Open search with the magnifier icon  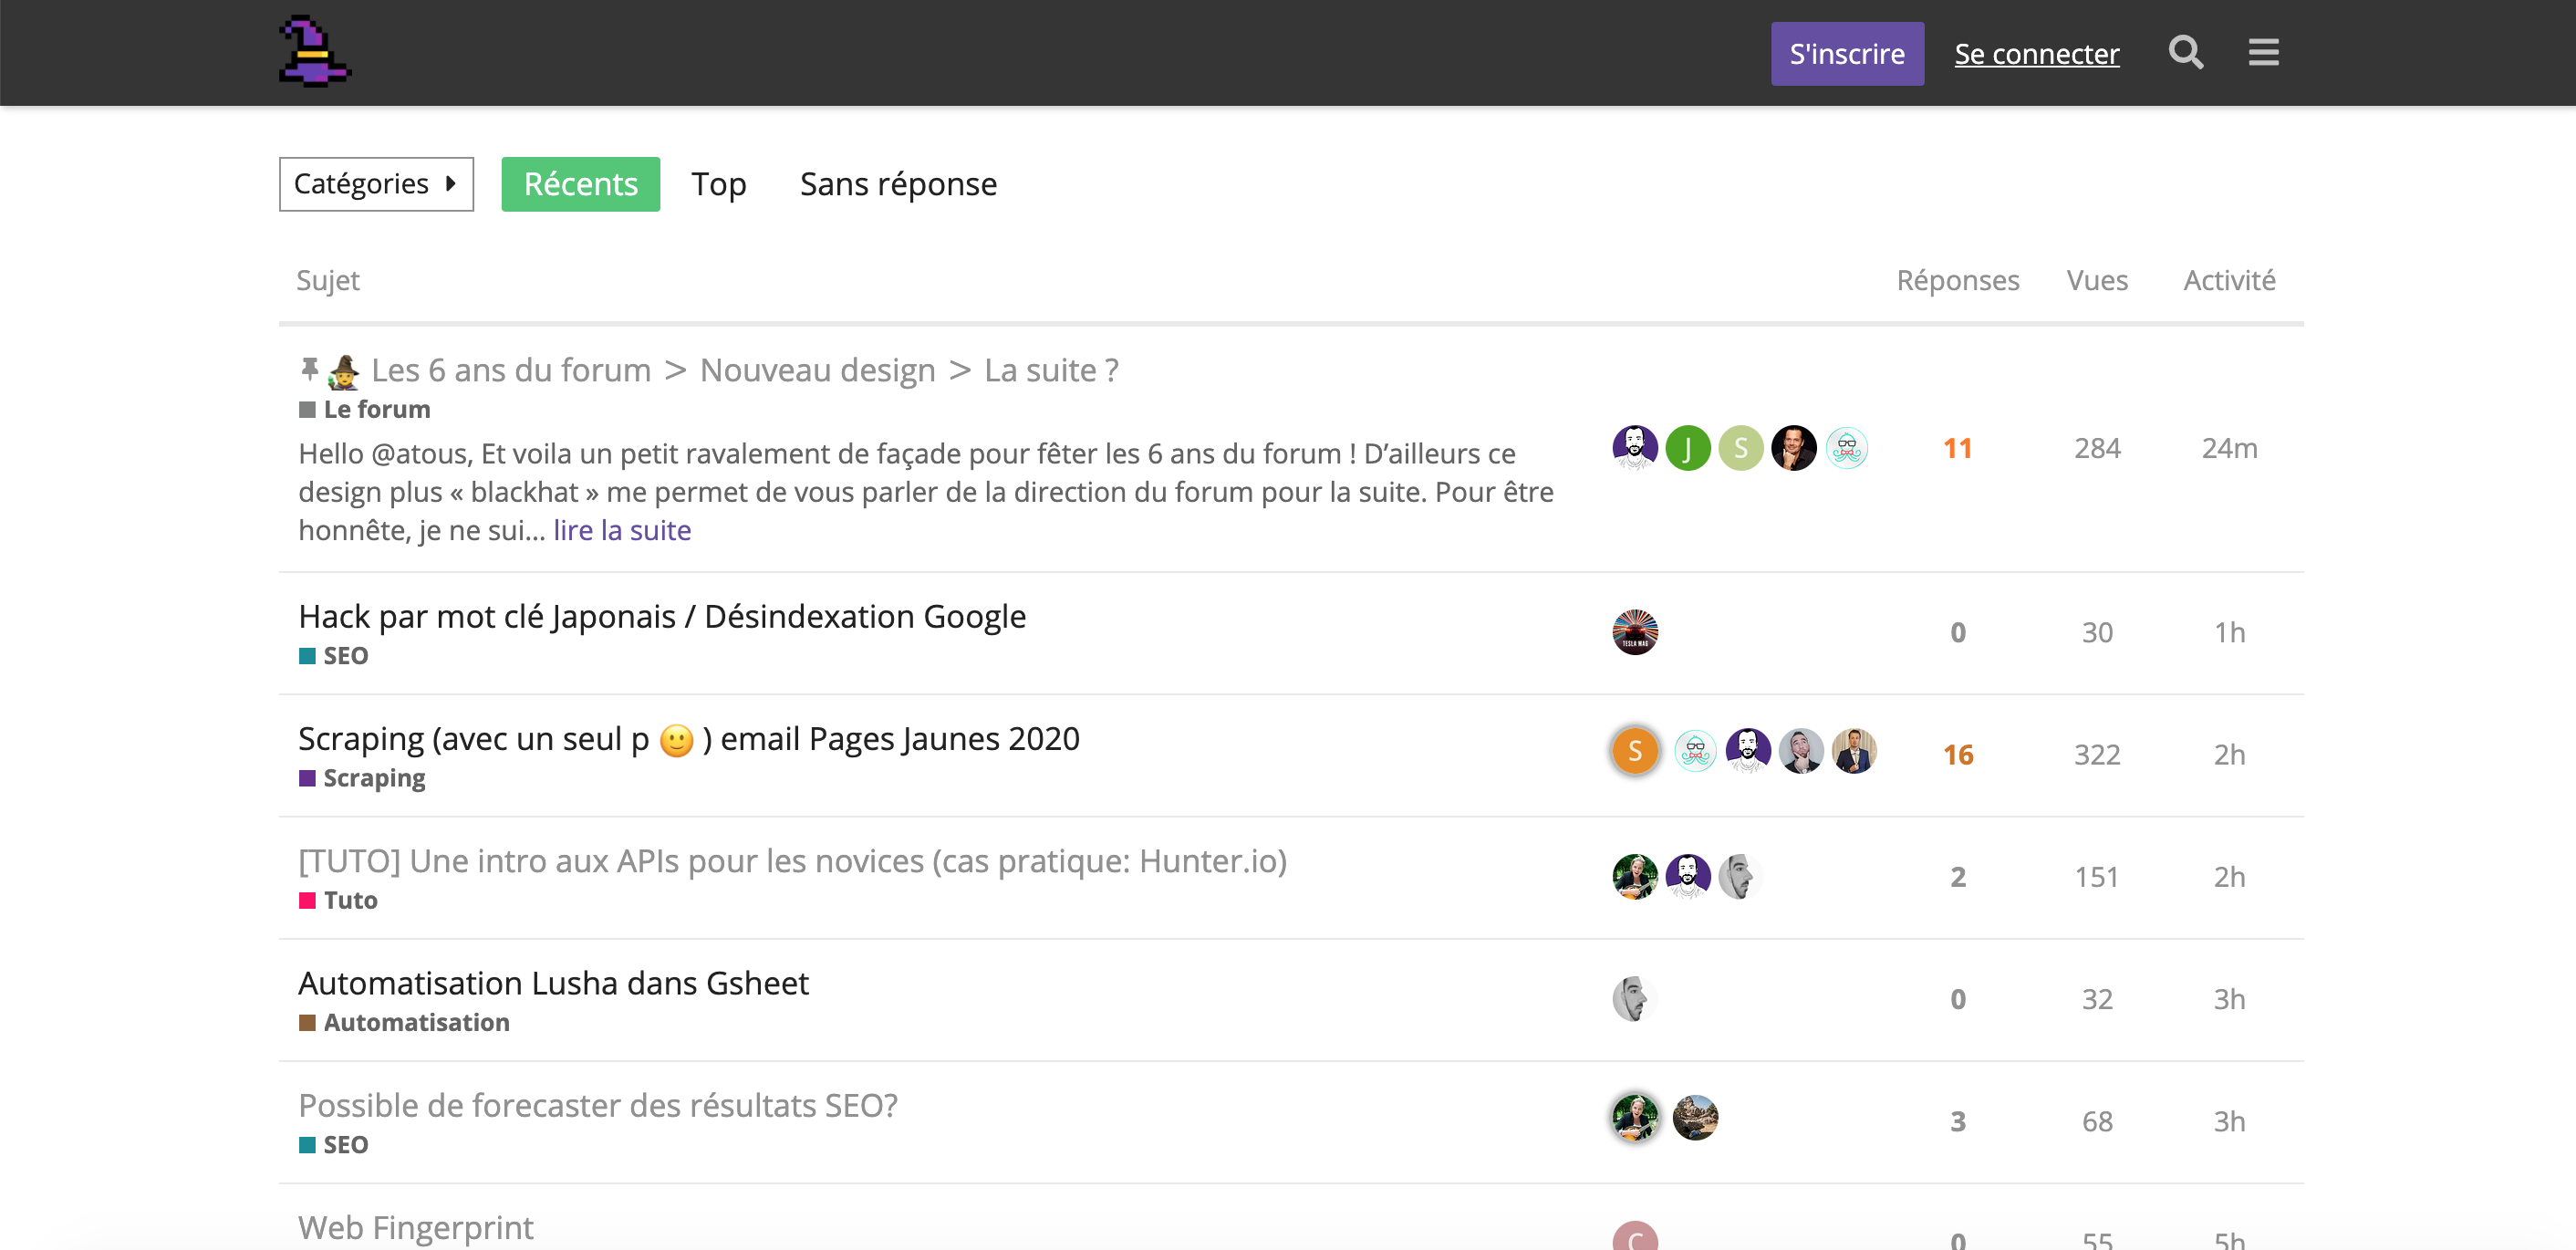[x=2186, y=52]
